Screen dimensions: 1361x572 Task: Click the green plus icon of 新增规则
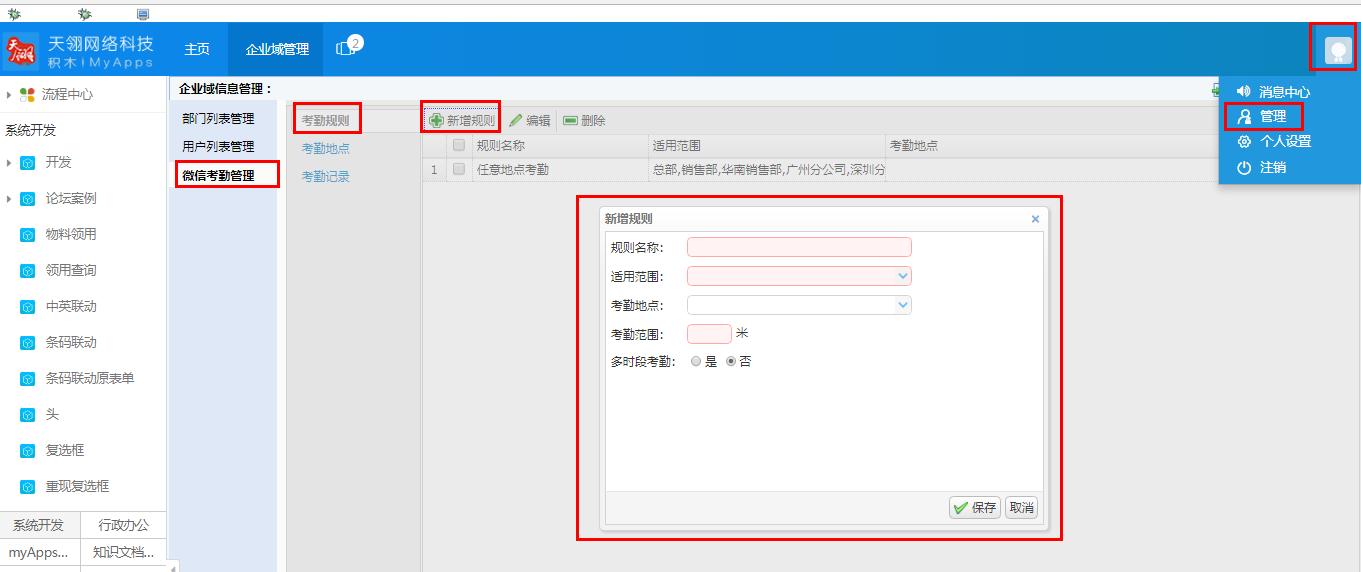coord(436,120)
